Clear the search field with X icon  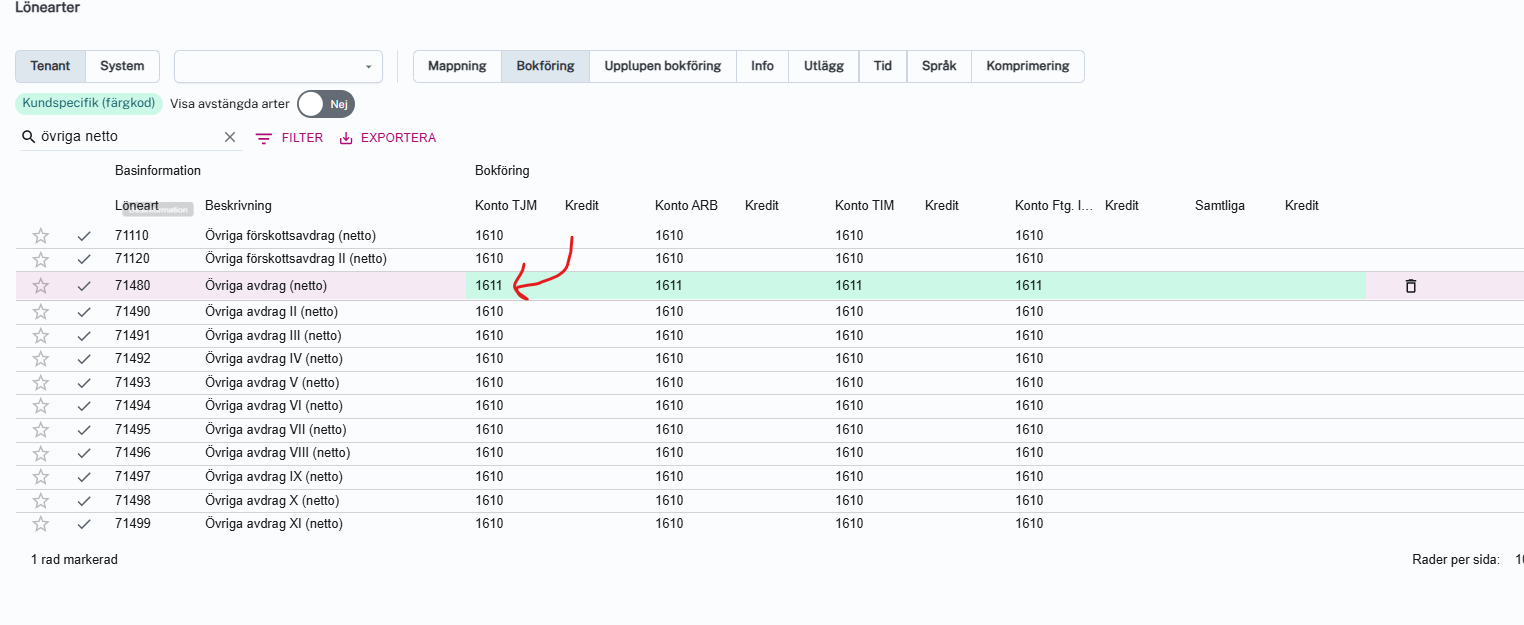[x=230, y=137]
